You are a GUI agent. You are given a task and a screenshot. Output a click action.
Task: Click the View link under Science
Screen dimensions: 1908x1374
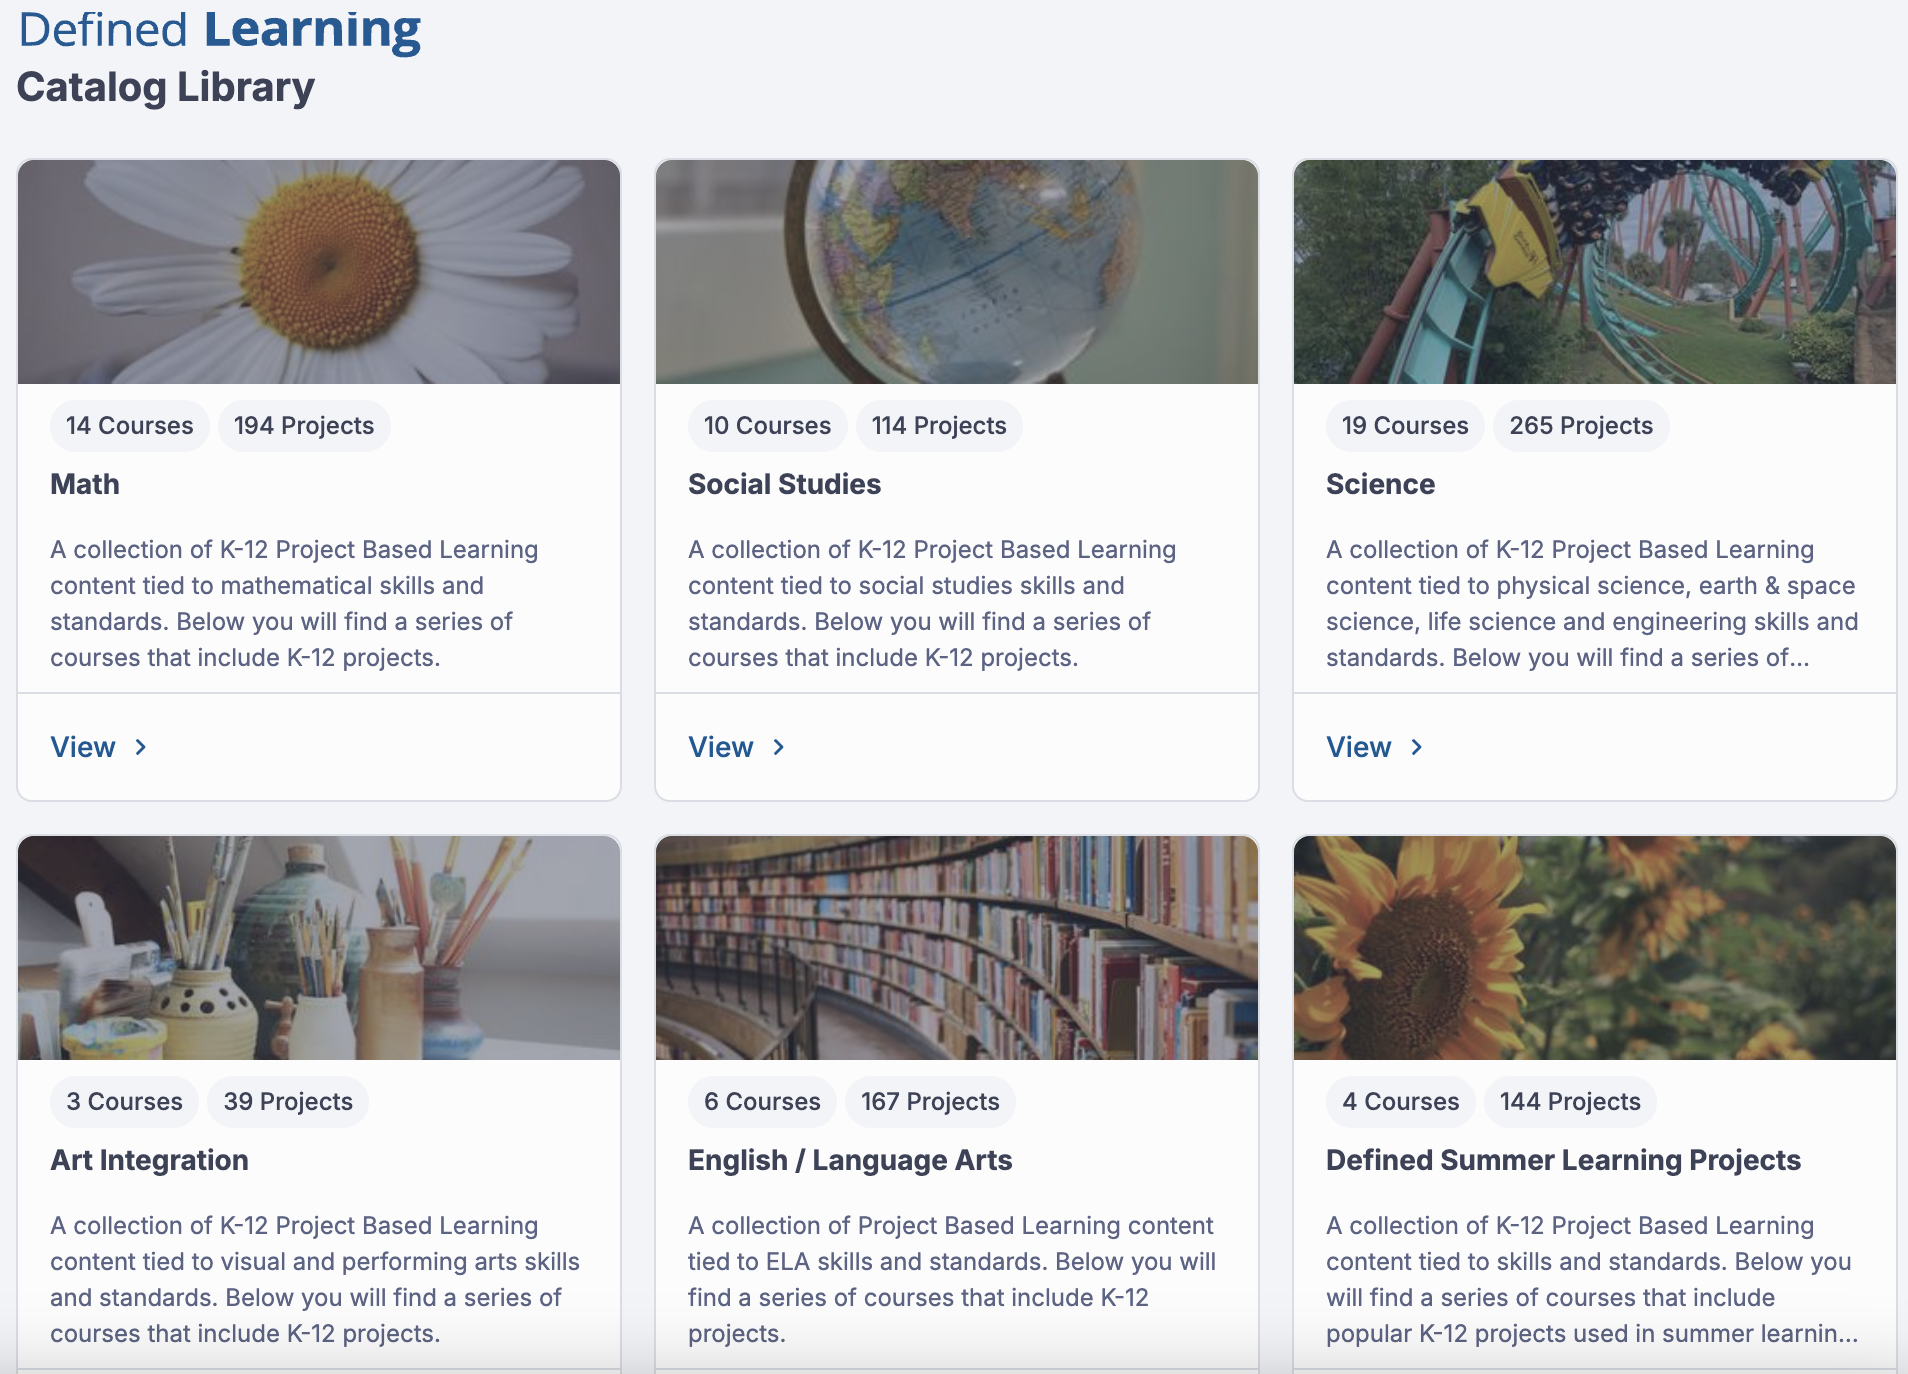click(x=1359, y=747)
